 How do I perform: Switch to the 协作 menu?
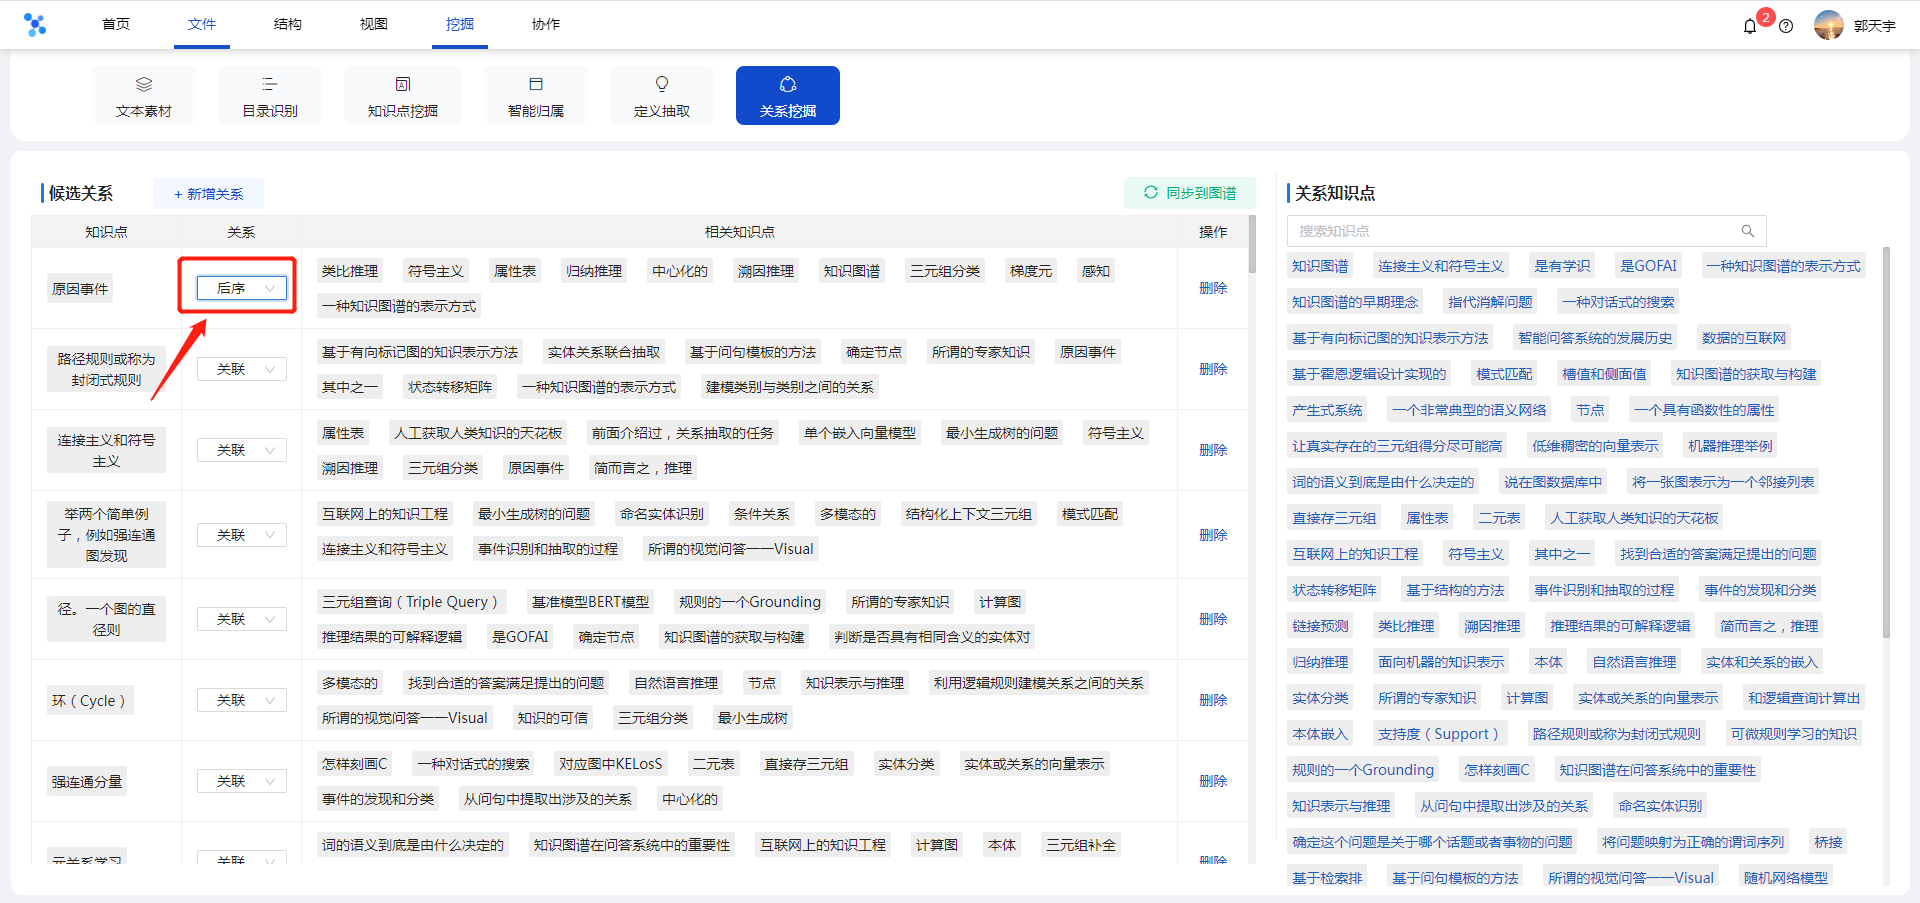[x=546, y=24]
